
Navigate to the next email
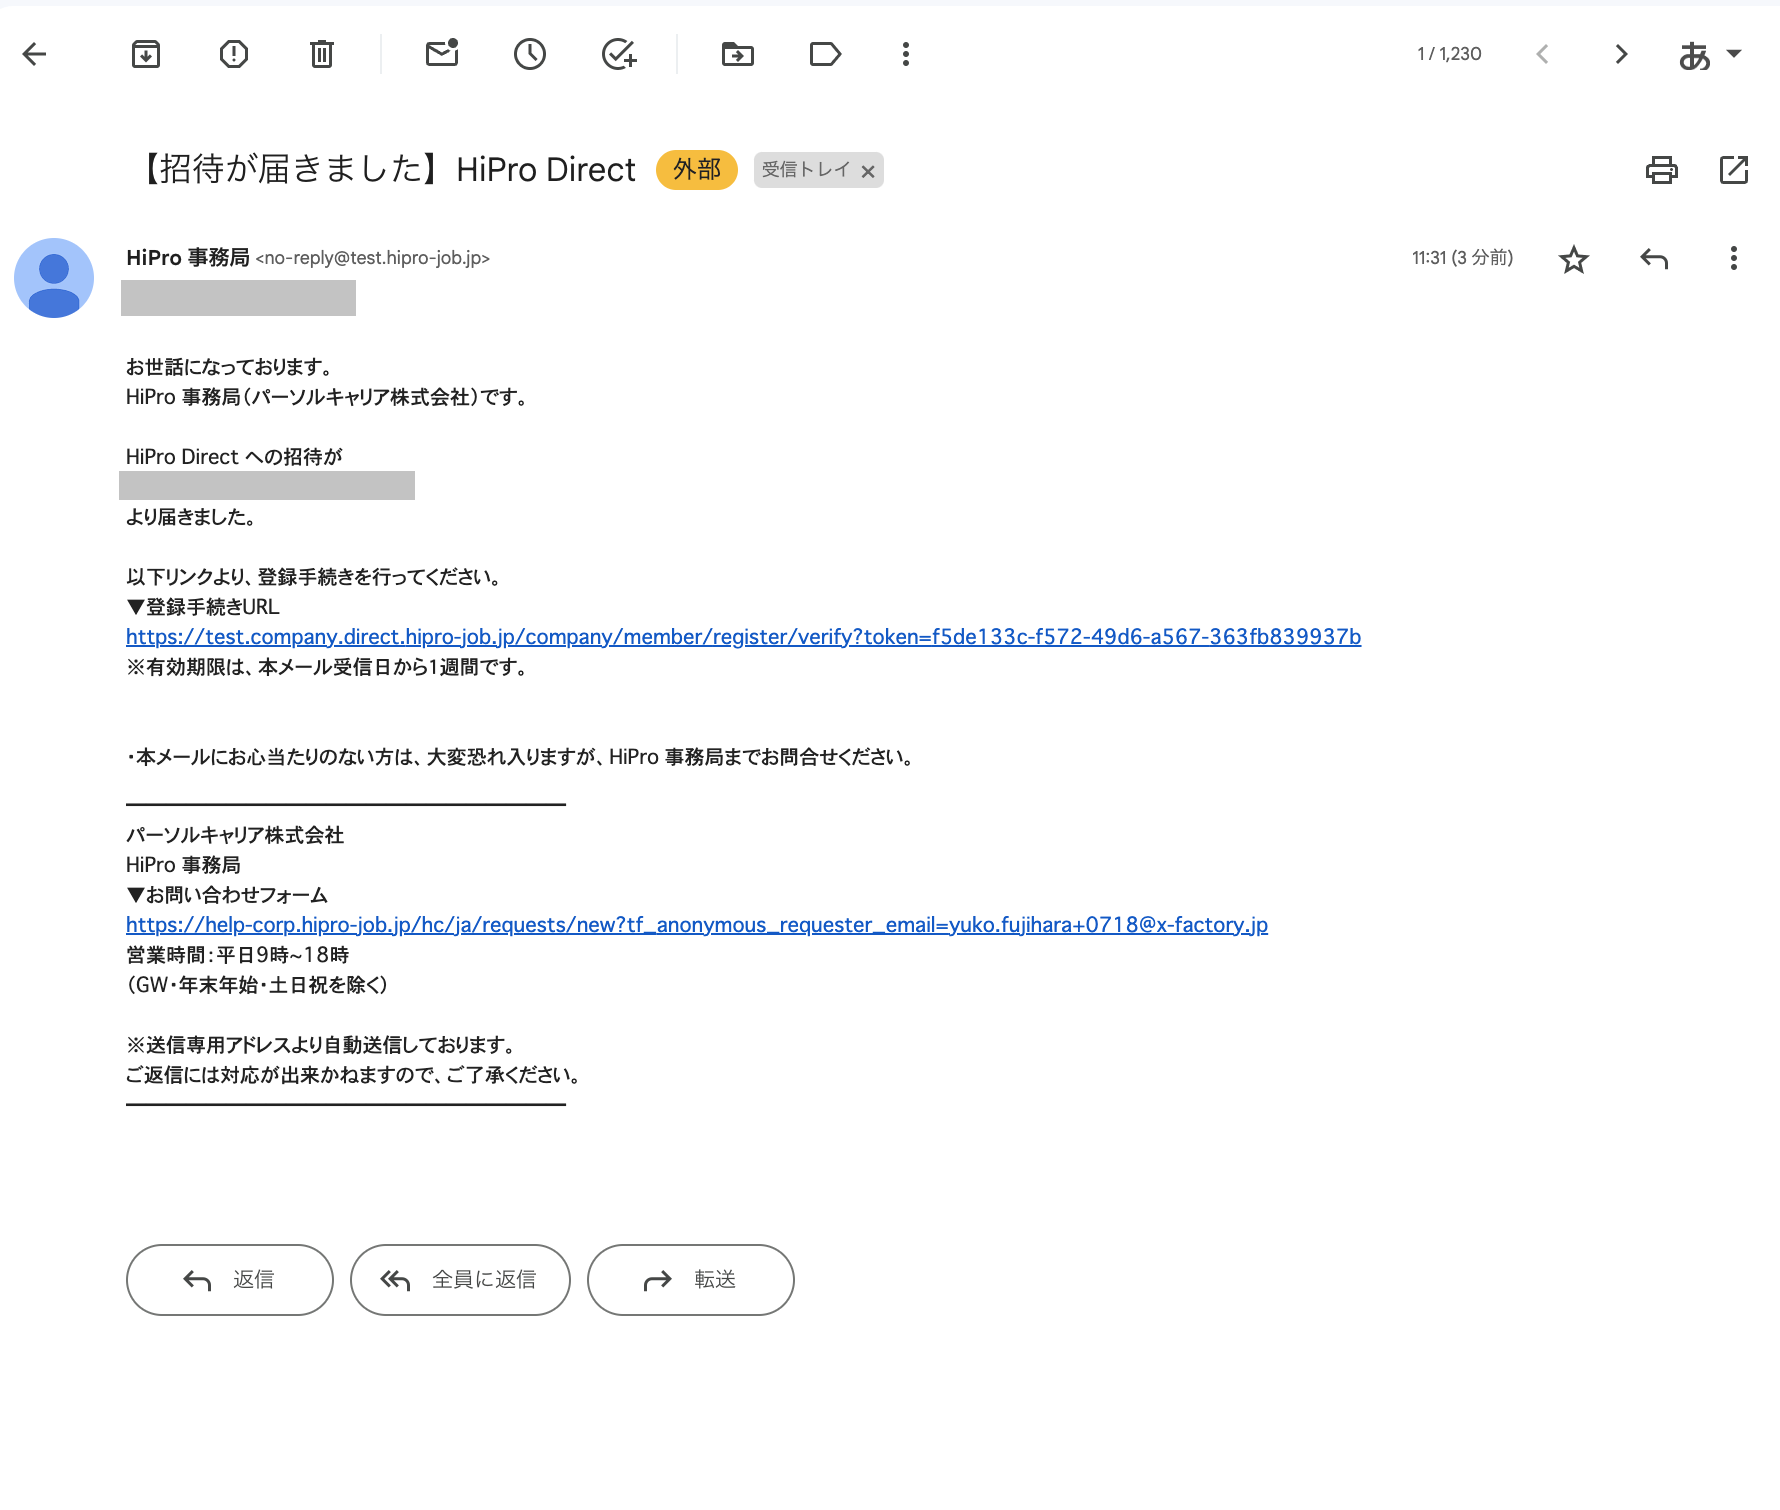point(1621,54)
